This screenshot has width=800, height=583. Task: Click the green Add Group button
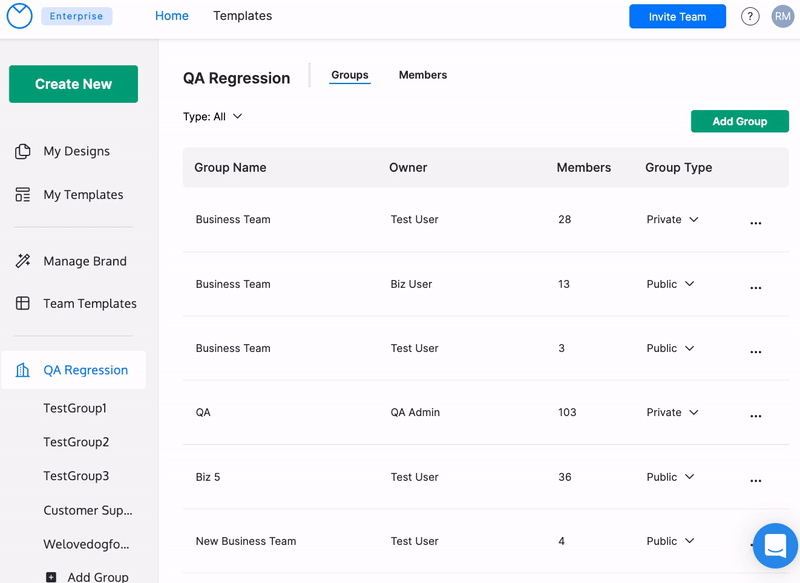click(739, 121)
